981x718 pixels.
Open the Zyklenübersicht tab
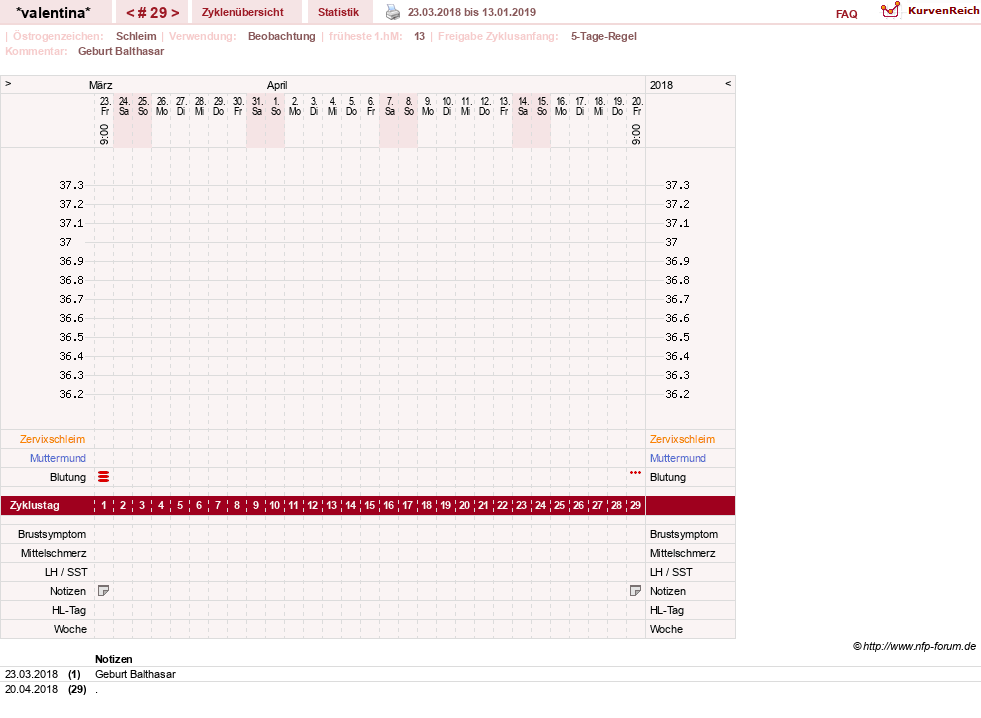tap(243, 12)
